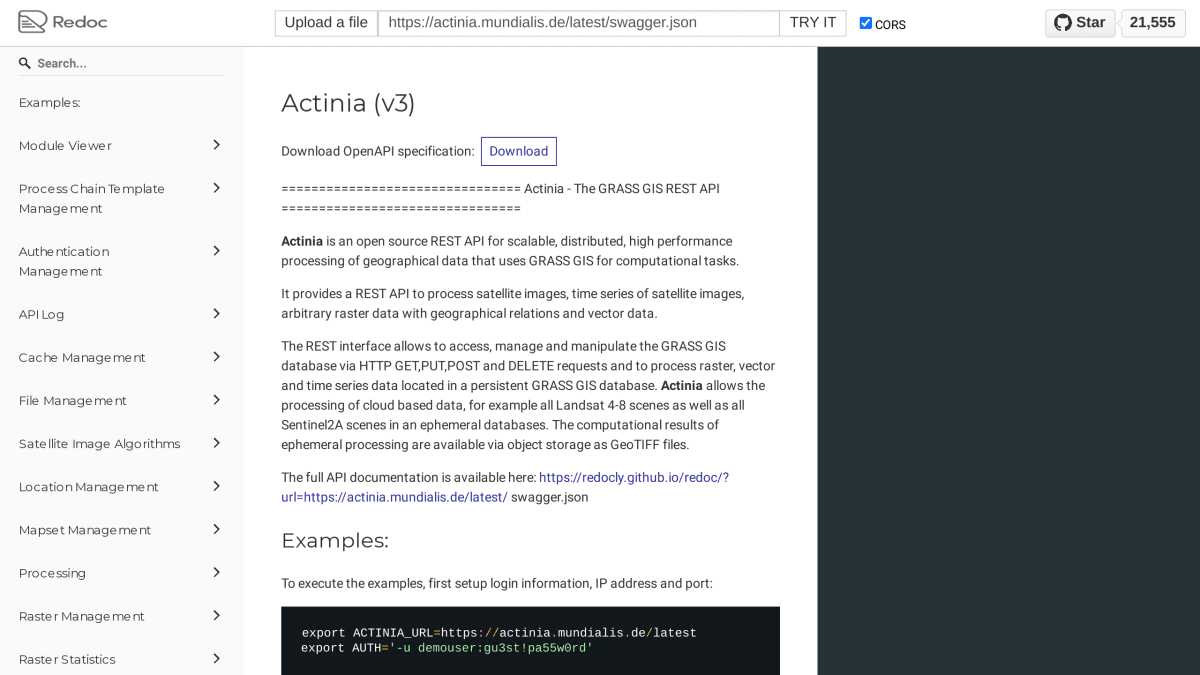Click the search magnifier icon

click(x=25, y=63)
